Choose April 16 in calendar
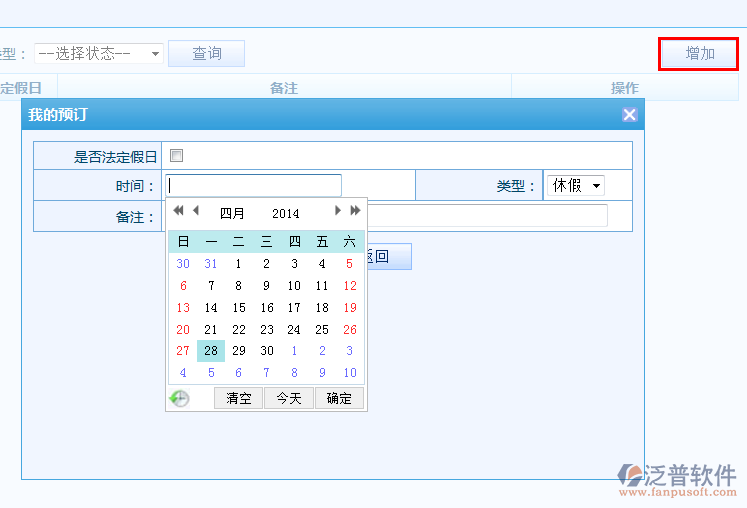 pyautogui.click(x=267, y=308)
